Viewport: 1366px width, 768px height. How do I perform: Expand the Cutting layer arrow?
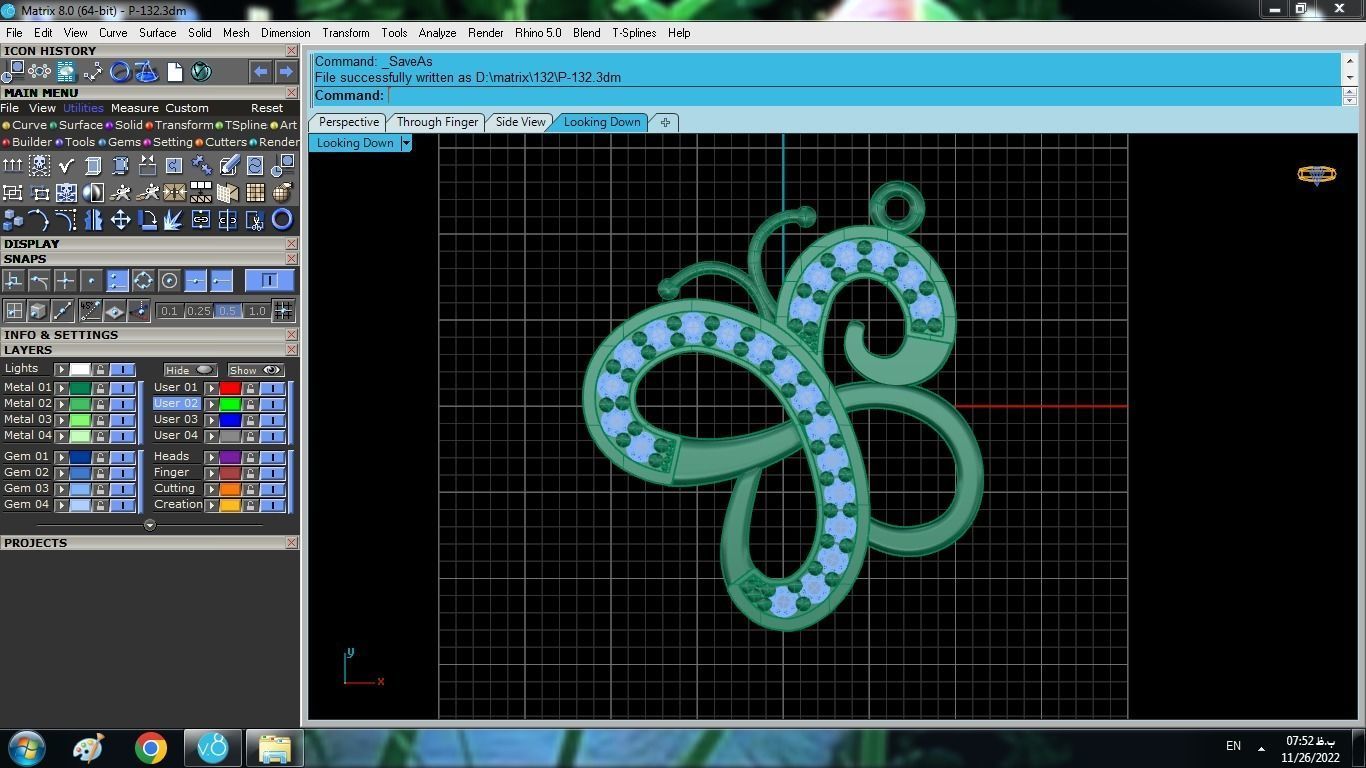pos(211,489)
